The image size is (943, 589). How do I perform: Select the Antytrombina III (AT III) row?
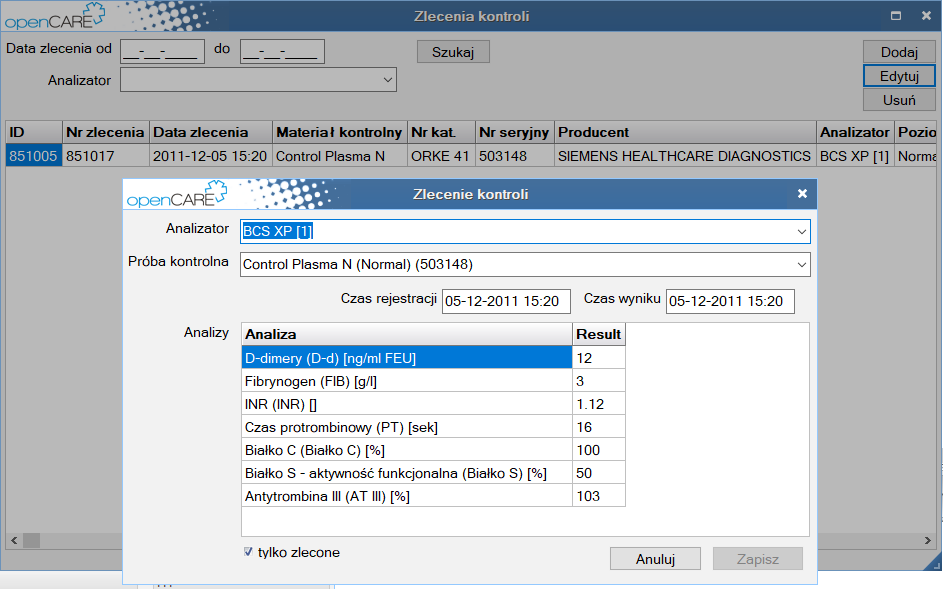pyautogui.click(x=407, y=496)
